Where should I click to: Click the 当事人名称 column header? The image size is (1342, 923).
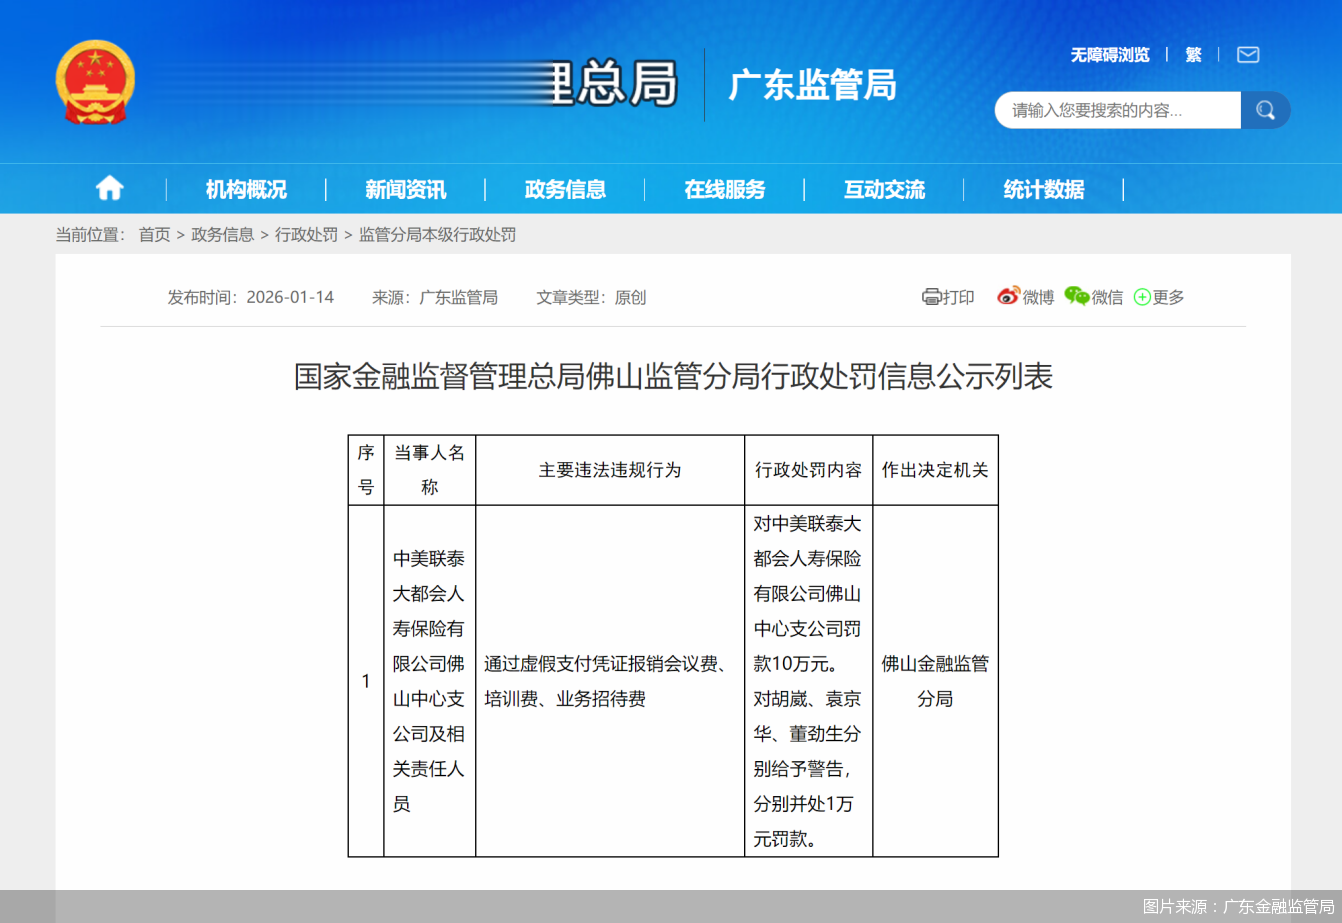click(429, 470)
